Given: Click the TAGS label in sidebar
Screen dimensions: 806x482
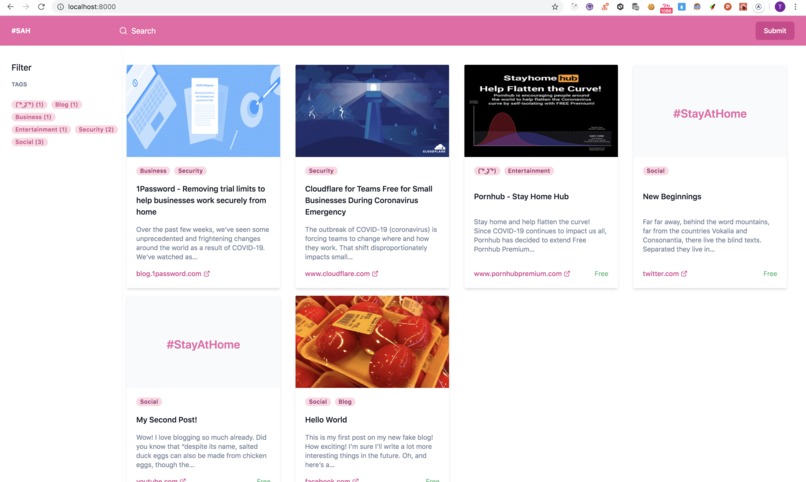Looking at the screenshot, I should pyautogui.click(x=20, y=84).
